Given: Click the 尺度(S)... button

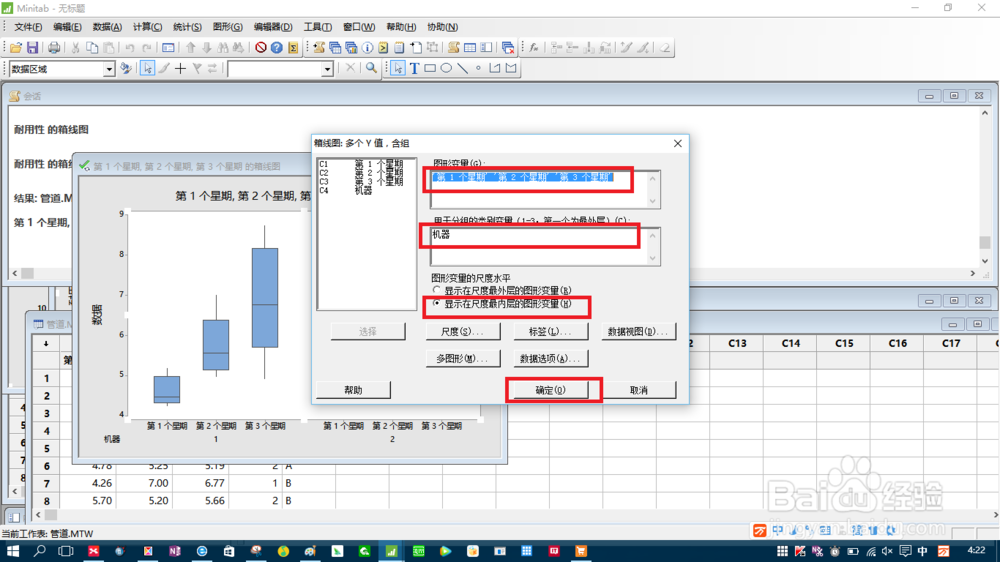Looking at the screenshot, I should click(x=462, y=332).
